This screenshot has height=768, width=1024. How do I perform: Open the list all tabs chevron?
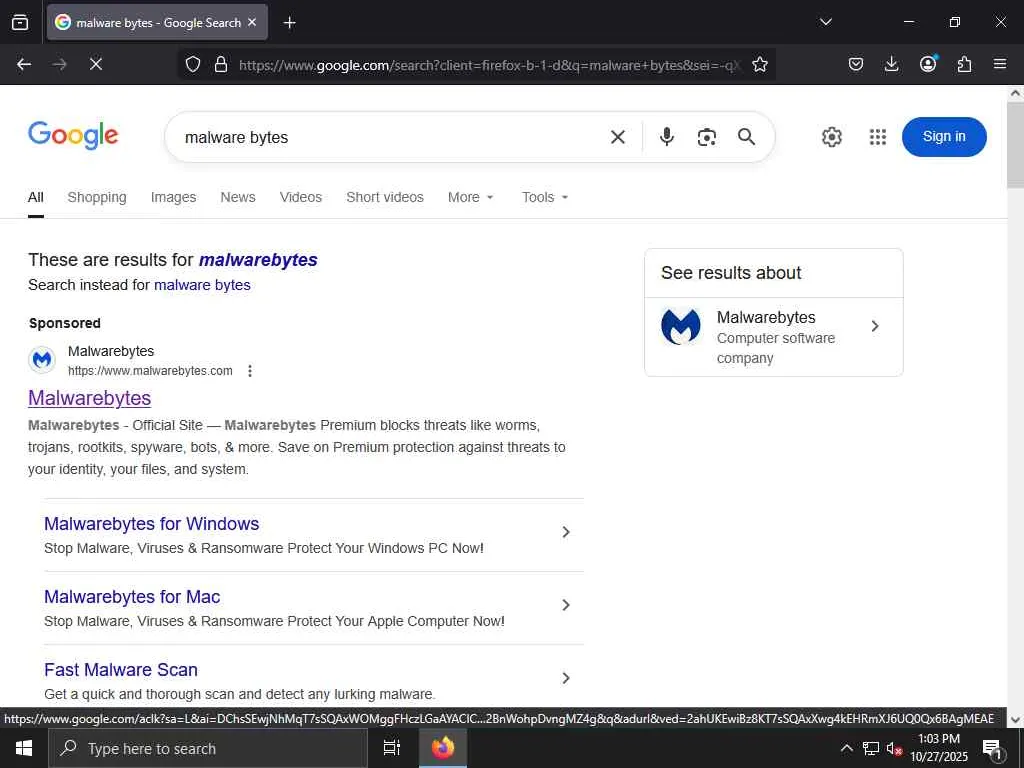825,22
